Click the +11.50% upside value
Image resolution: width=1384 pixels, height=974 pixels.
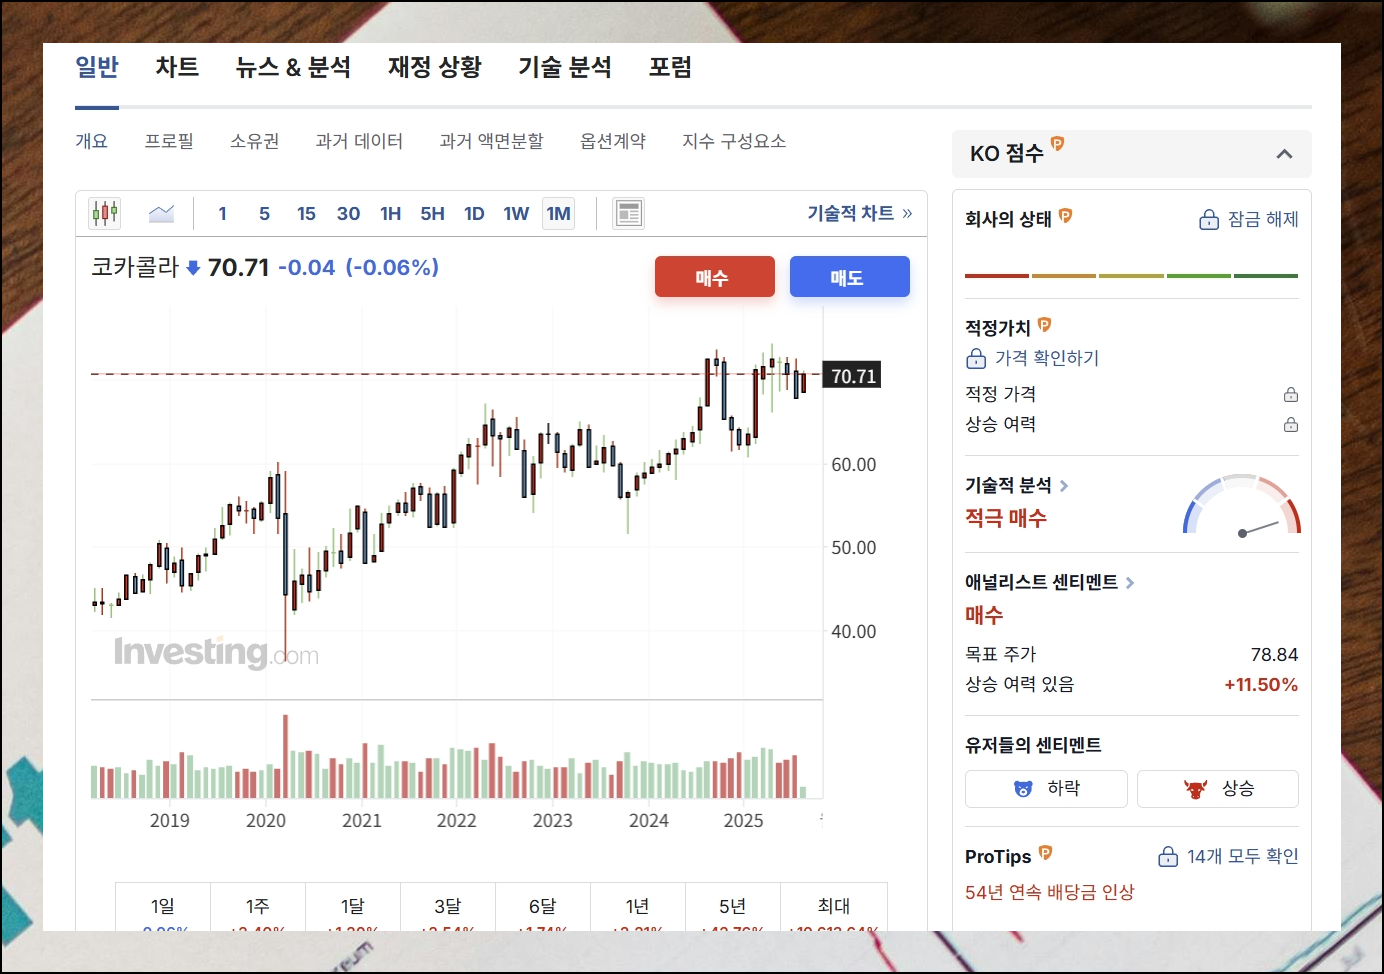pyautogui.click(x=1261, y=685)
